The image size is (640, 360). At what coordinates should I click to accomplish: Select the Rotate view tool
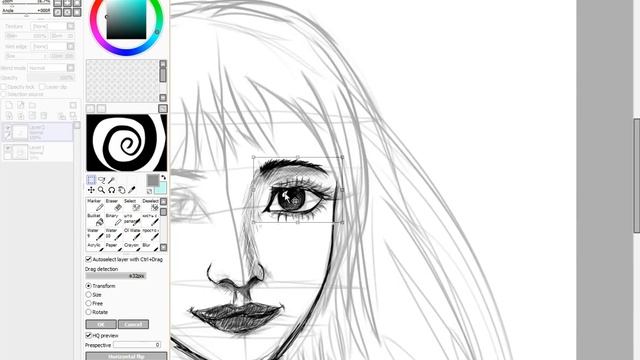click(x=111, y=190)
